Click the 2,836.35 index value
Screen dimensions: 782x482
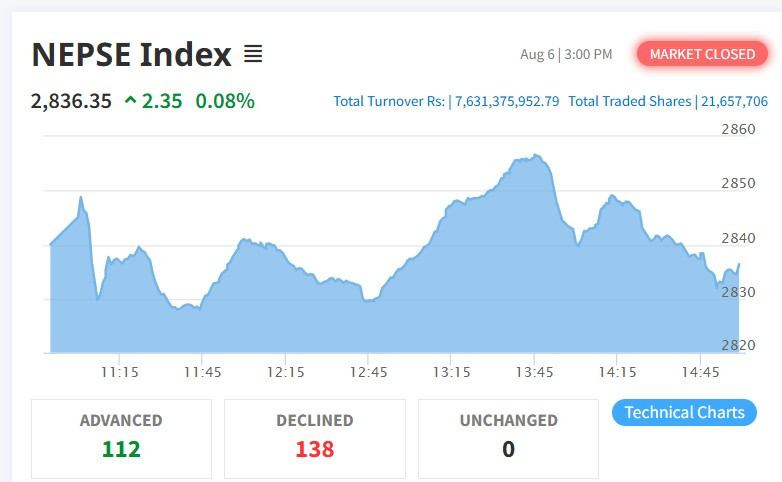point(71,101)
